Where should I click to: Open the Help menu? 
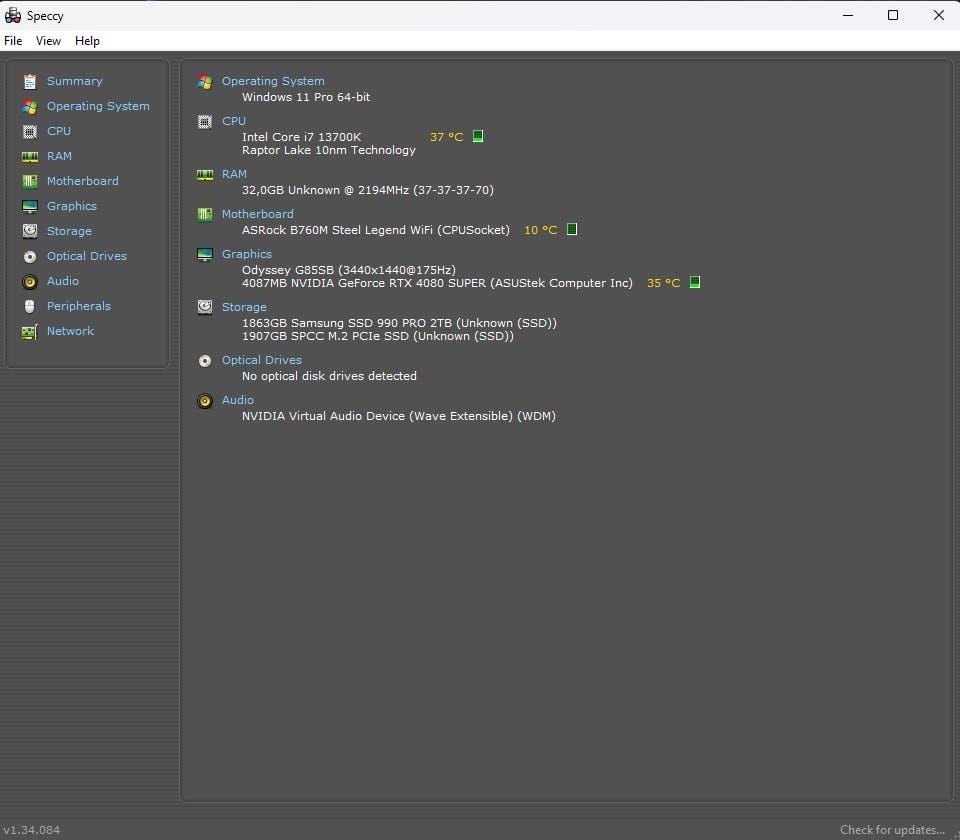[87, 41]
